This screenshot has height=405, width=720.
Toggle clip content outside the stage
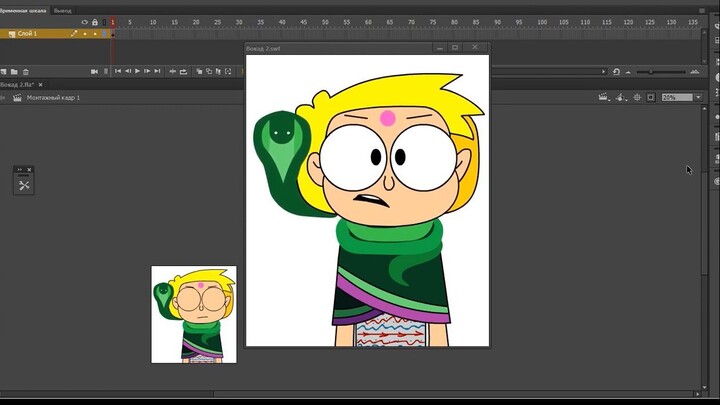click(651, 97)
